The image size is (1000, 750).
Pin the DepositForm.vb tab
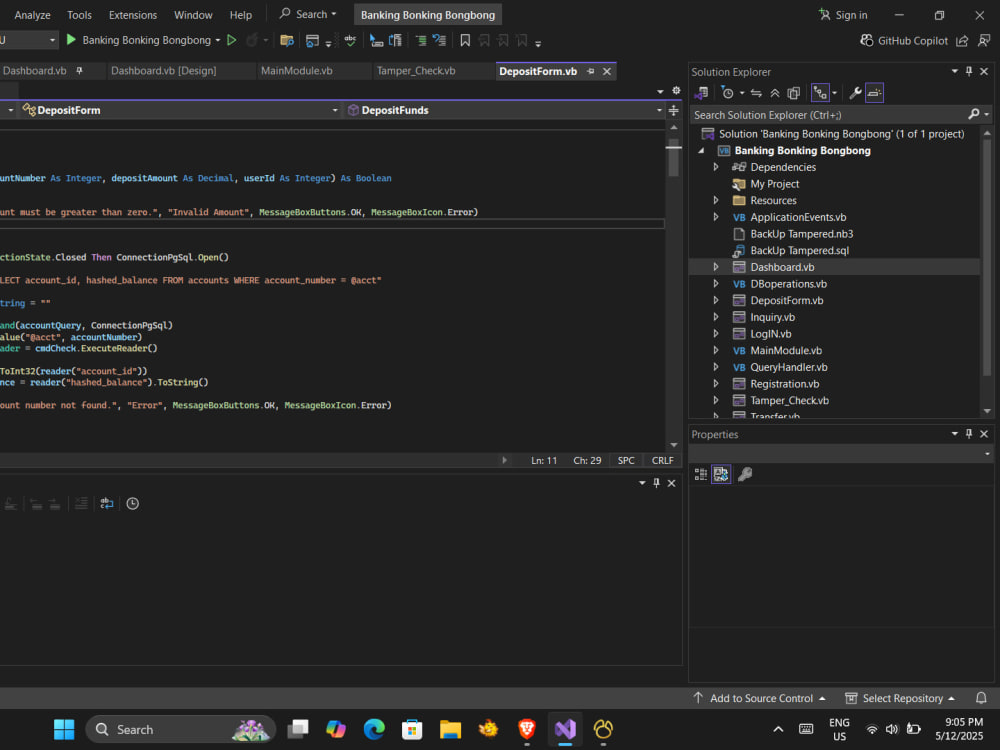pyautogui.click(x=591, y=71)
